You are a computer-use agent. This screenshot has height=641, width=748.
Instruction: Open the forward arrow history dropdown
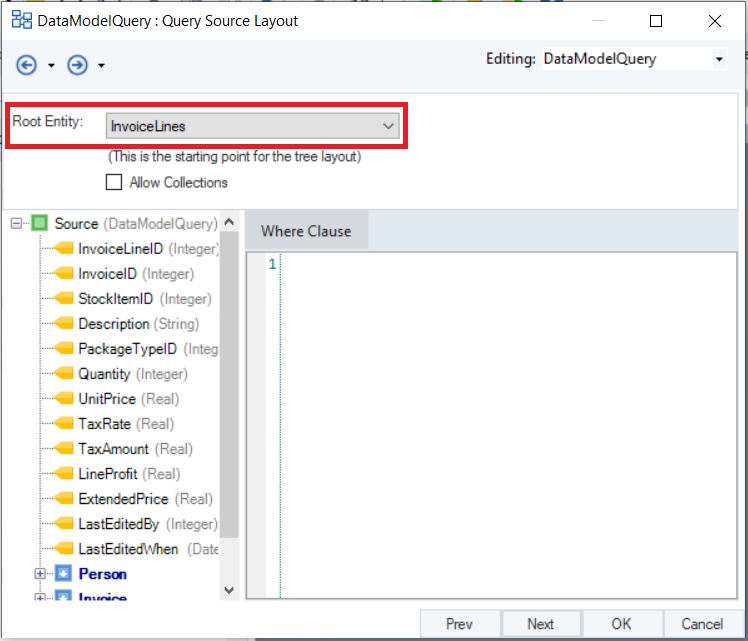pyautogui.click(x=101, y=65)
